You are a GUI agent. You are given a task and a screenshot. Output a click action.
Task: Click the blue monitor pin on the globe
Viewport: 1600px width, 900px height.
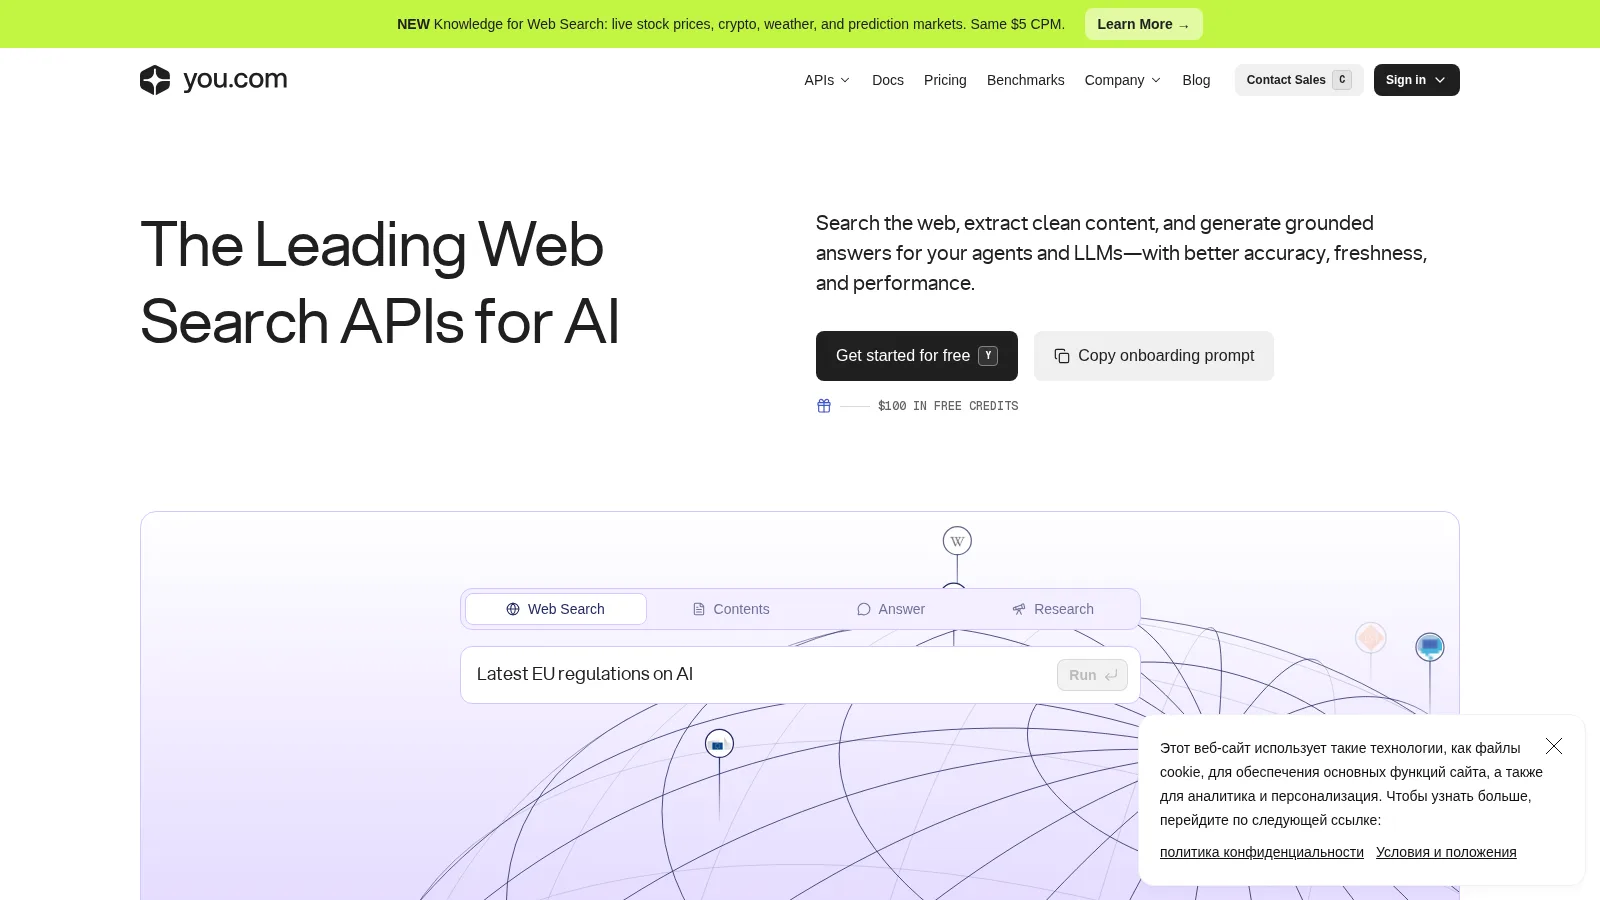(1430, 647)
